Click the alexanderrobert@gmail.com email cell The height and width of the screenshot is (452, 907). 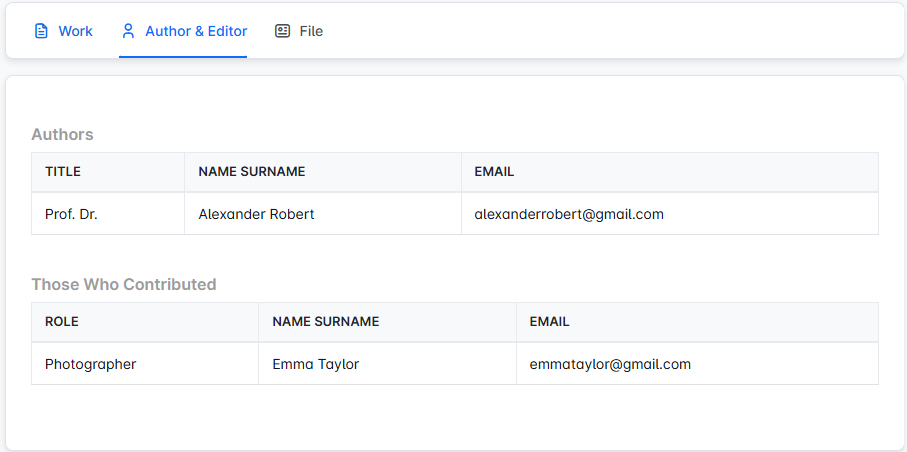(x=569, y=214)
